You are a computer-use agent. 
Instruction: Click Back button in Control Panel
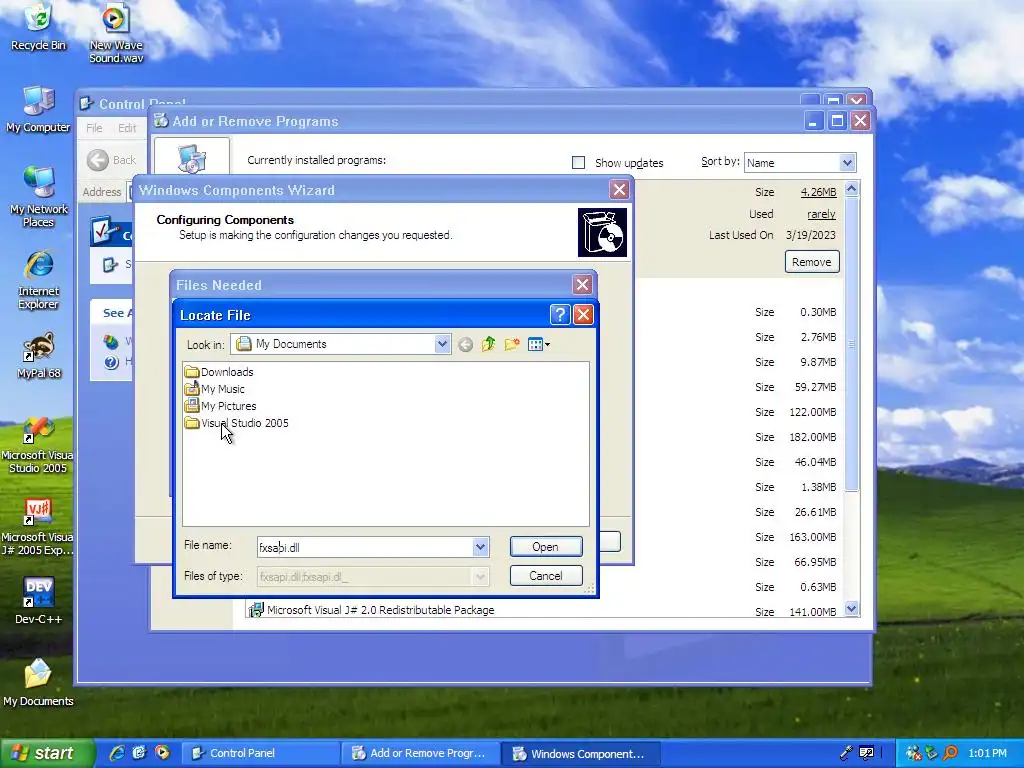[112, 160]
